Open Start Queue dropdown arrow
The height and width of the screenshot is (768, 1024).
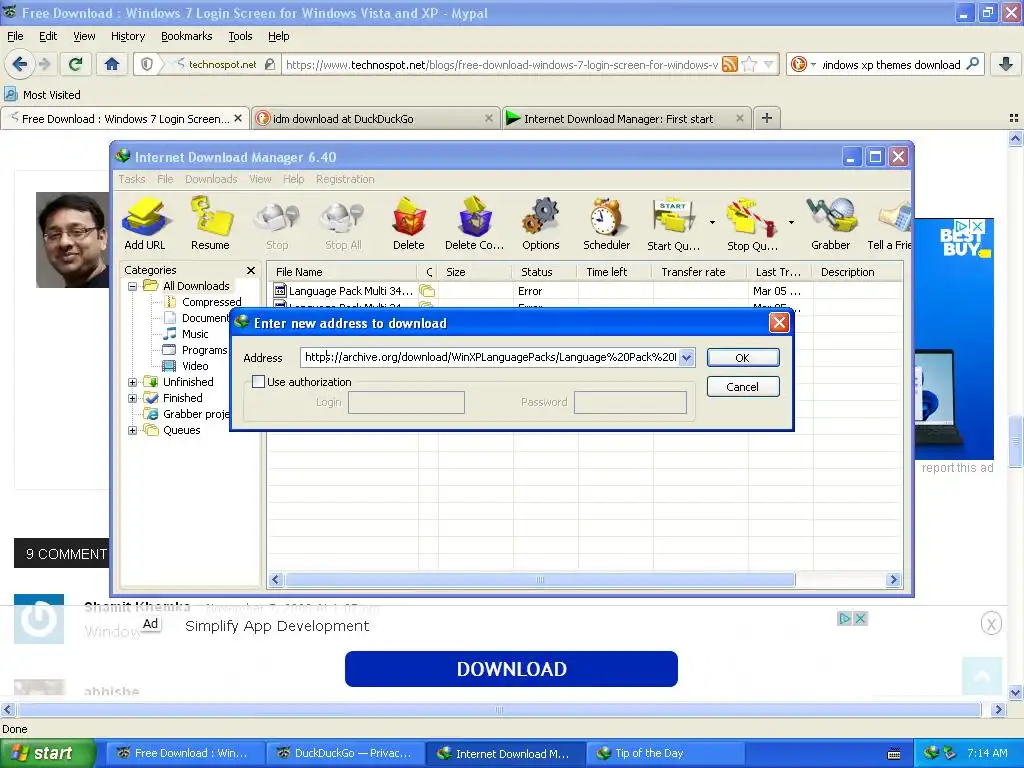[712, 223]
